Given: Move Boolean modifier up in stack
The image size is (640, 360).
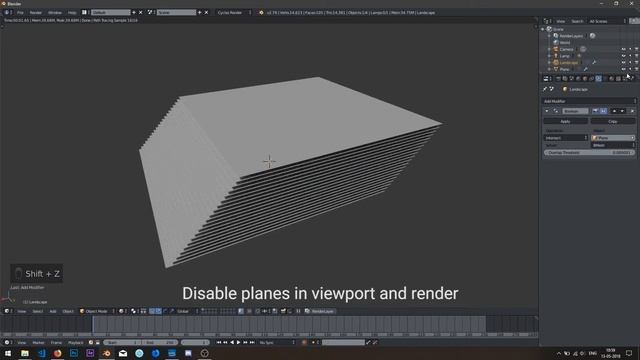Looking at the screenshot, I should pos(614,111).
